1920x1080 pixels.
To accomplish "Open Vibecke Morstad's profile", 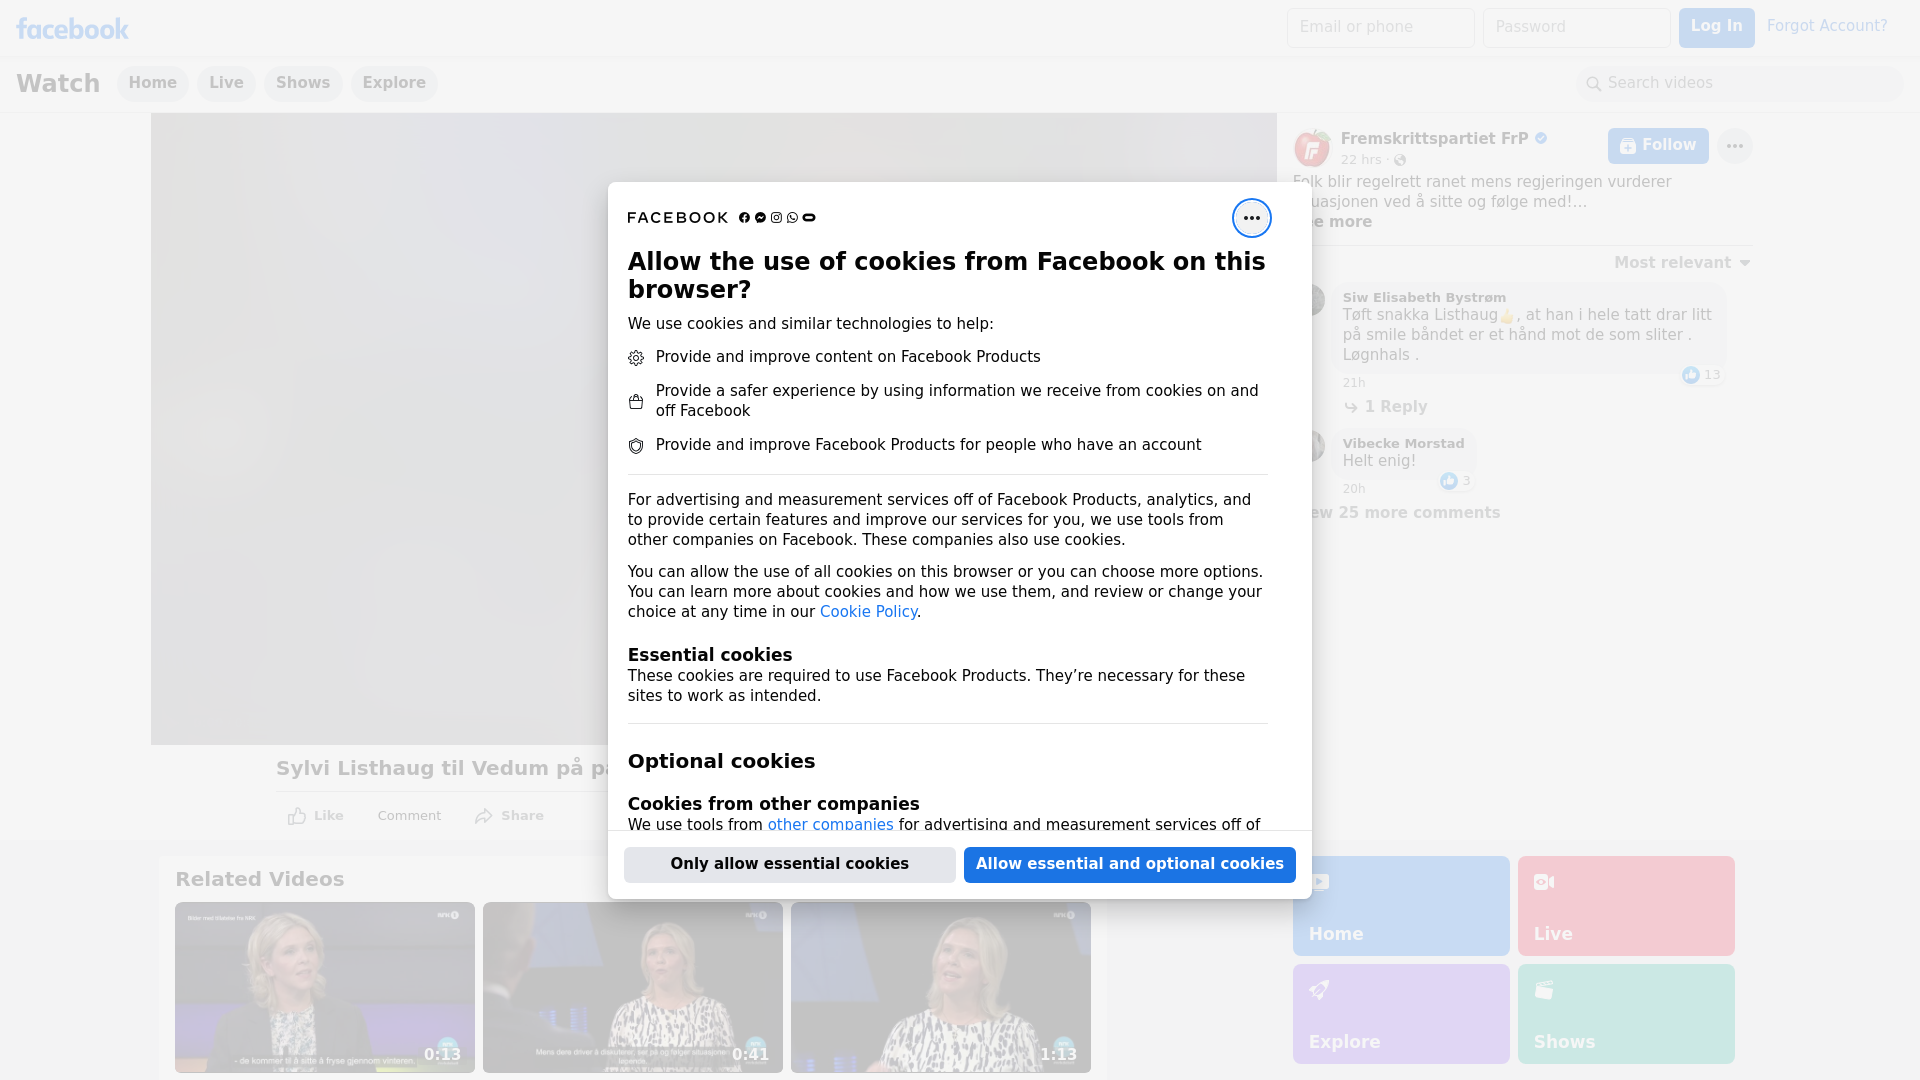I will click(1403, 444).
